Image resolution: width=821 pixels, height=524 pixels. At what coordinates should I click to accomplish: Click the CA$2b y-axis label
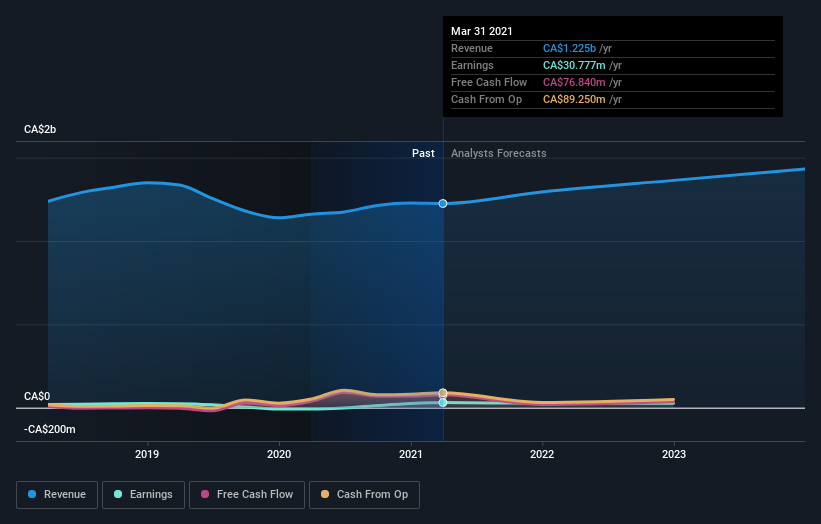[40, 129]
